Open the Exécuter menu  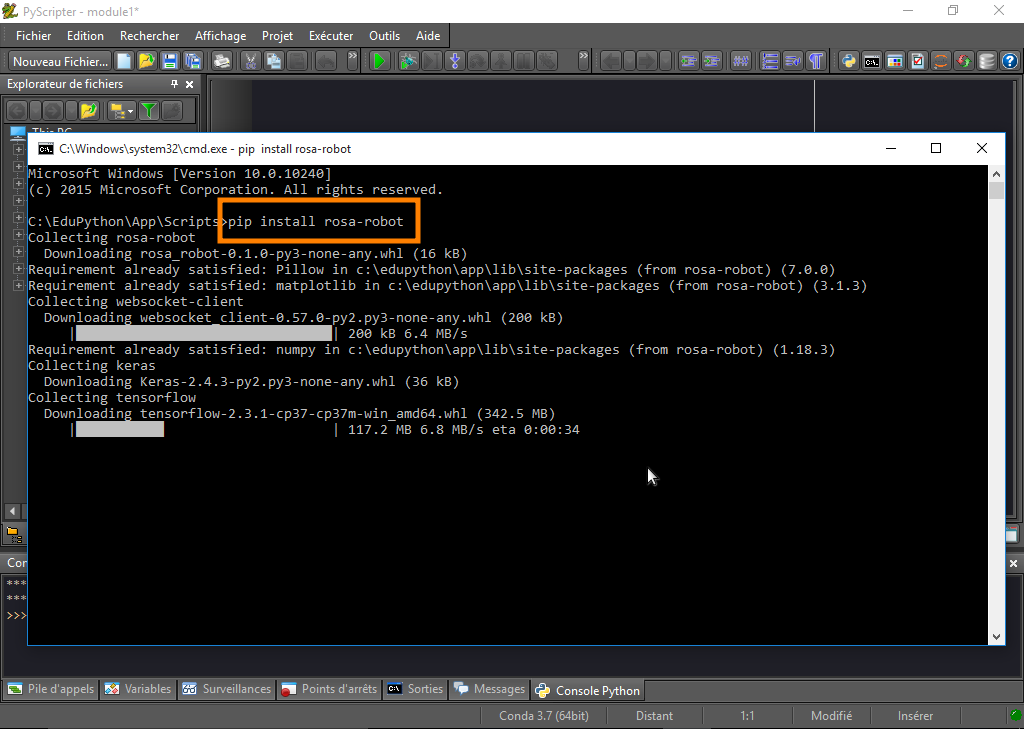click(330, 36)
